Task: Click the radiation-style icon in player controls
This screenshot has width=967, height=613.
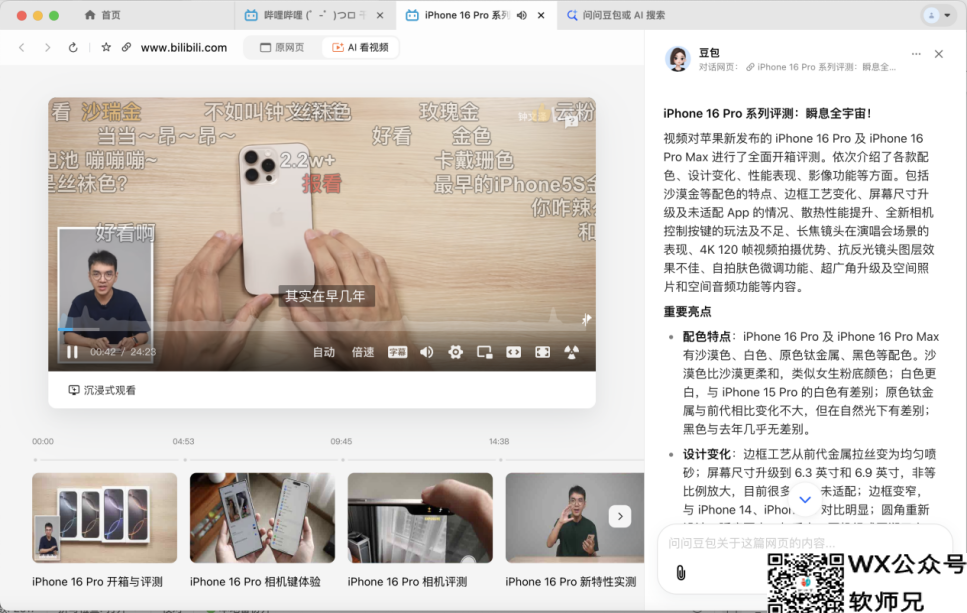Action: tap(572, 352)
